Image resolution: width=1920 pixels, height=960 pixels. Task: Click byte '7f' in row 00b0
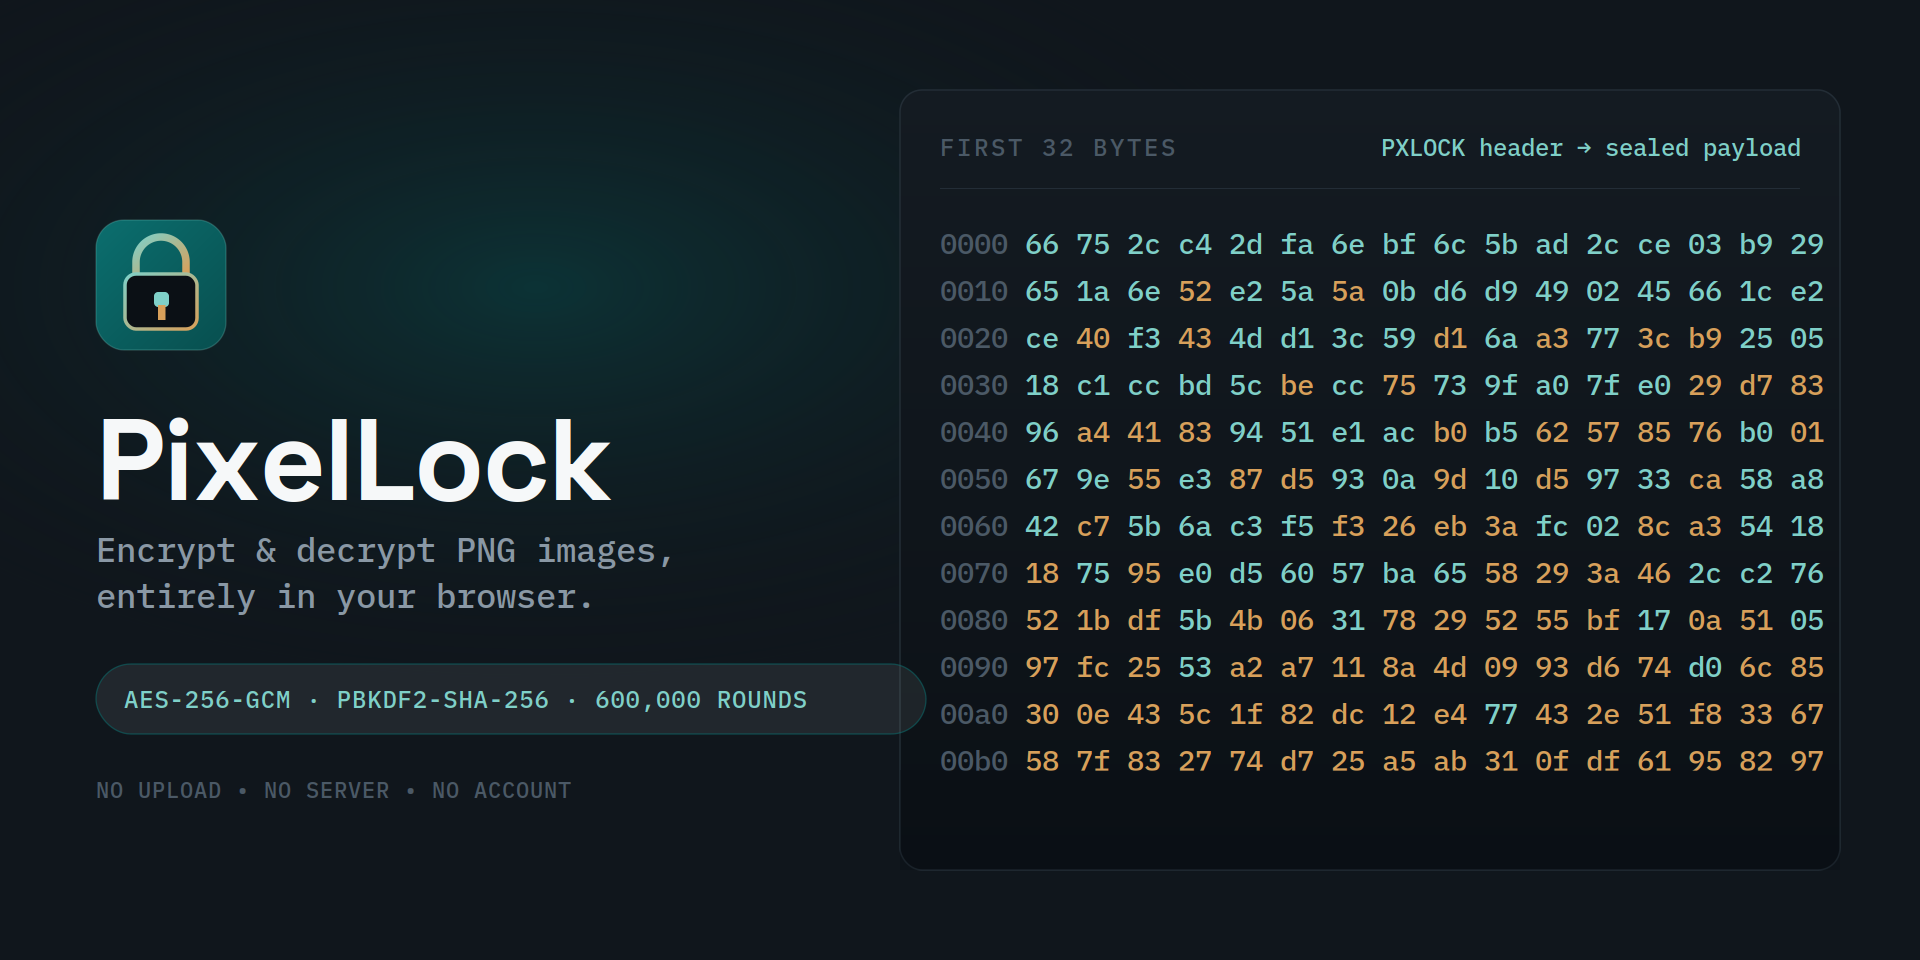[1093, 762]
